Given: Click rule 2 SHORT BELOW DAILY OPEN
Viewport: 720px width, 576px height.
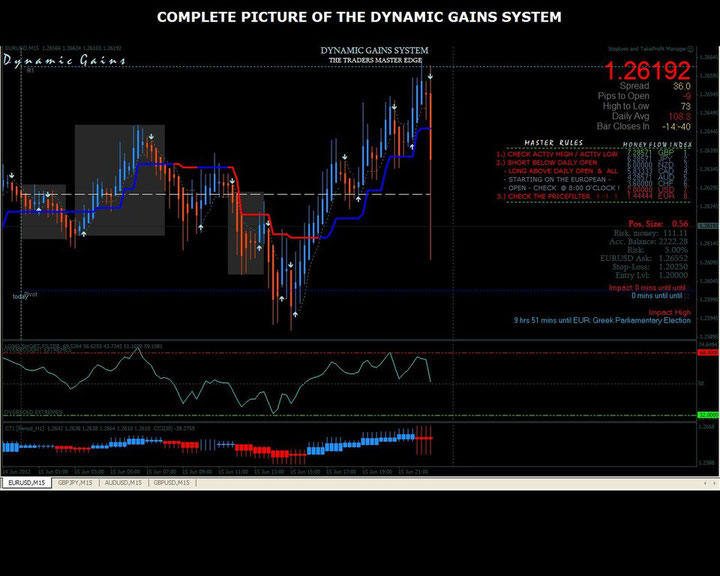Looking at the screenshot, I should coord(547,163).
